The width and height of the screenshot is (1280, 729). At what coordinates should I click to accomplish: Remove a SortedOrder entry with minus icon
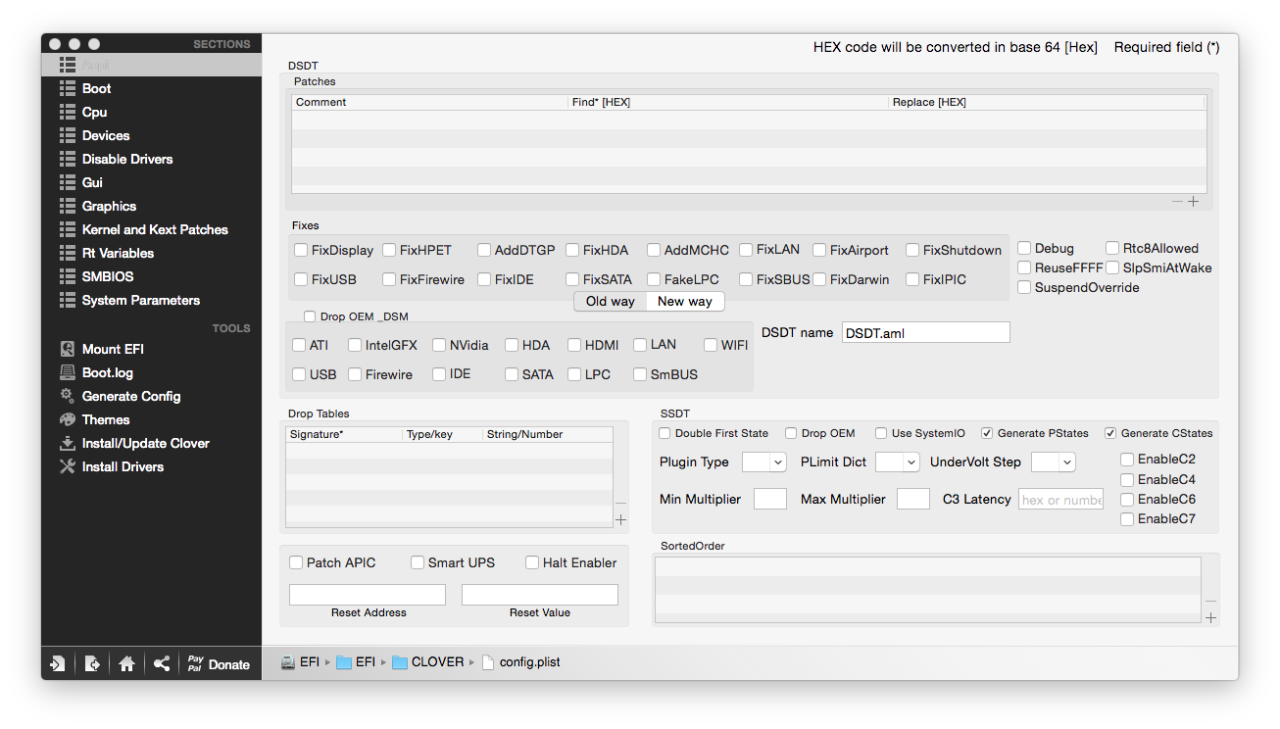pyautogui.click(x=1211, y=602)
